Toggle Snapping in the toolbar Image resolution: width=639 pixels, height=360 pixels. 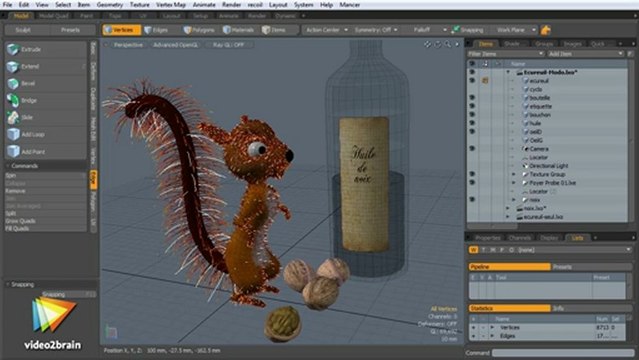click(x=468, y=30)
